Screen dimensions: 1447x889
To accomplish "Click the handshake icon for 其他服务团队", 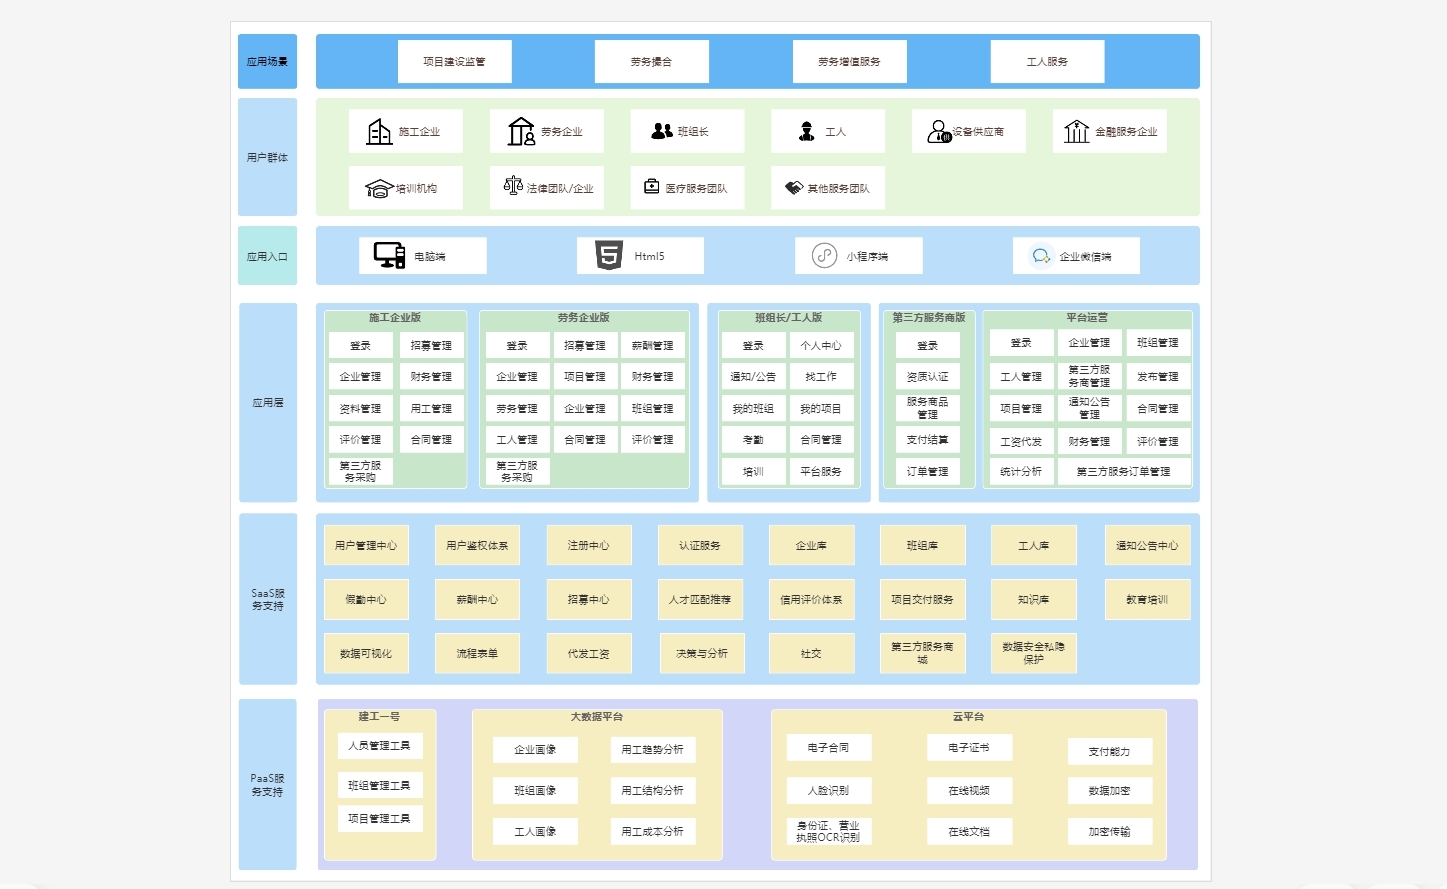I will 794,187.
